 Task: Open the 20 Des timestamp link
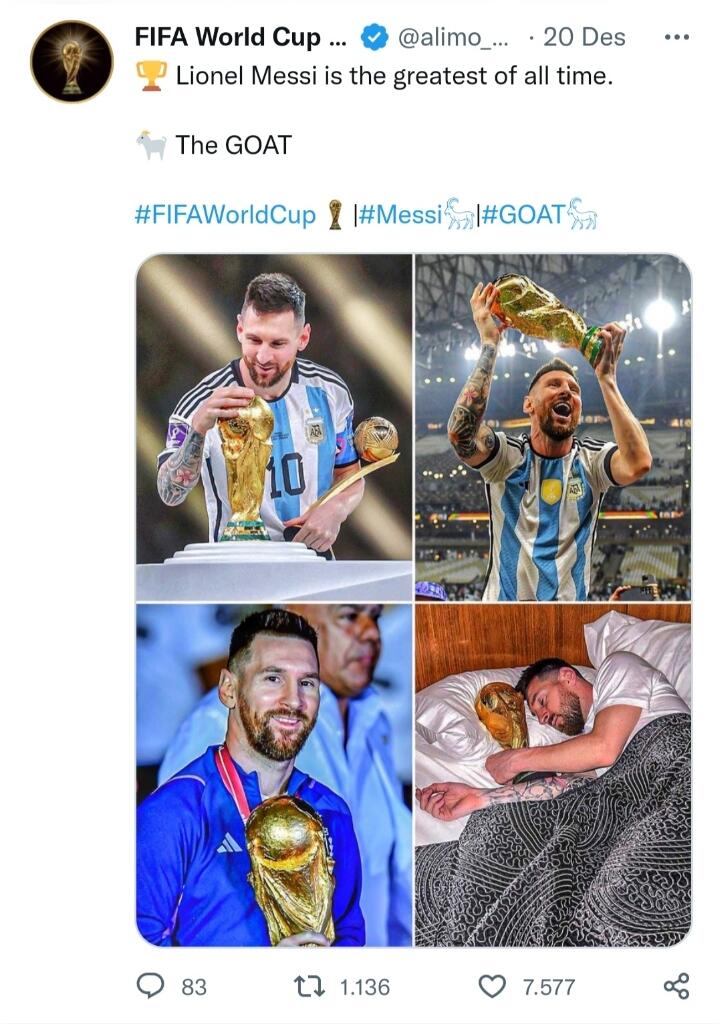584,37
